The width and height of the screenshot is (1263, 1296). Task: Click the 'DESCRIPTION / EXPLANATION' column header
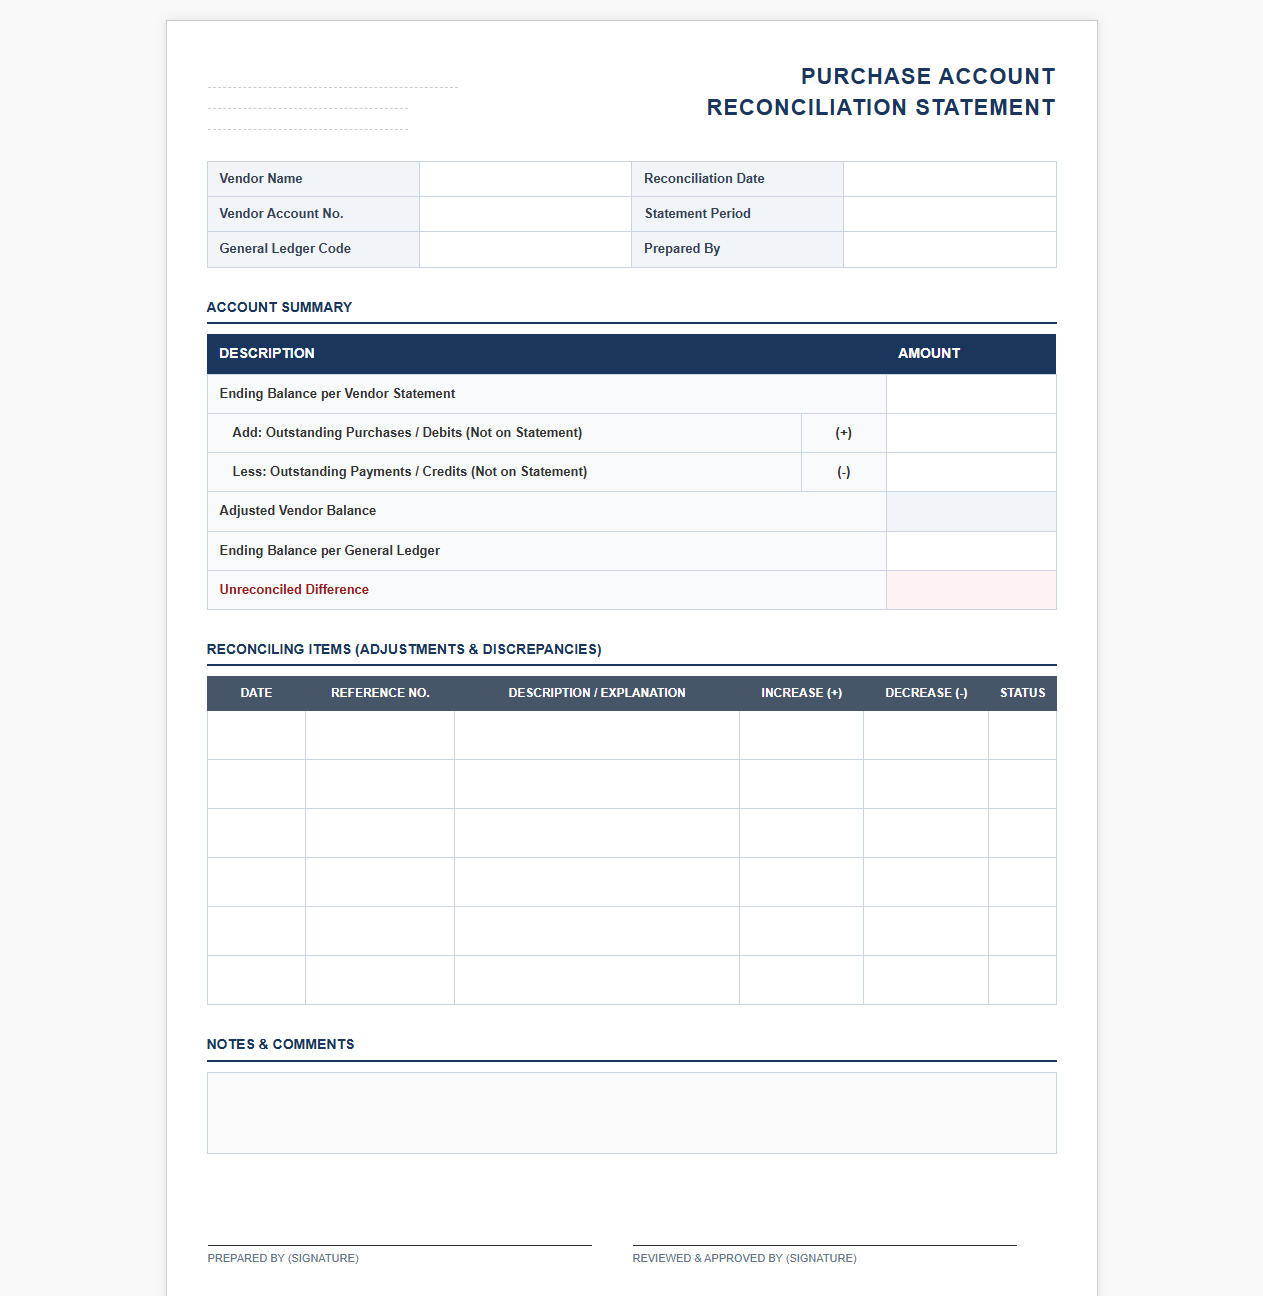pyautogui.click(x=597, y=693)
